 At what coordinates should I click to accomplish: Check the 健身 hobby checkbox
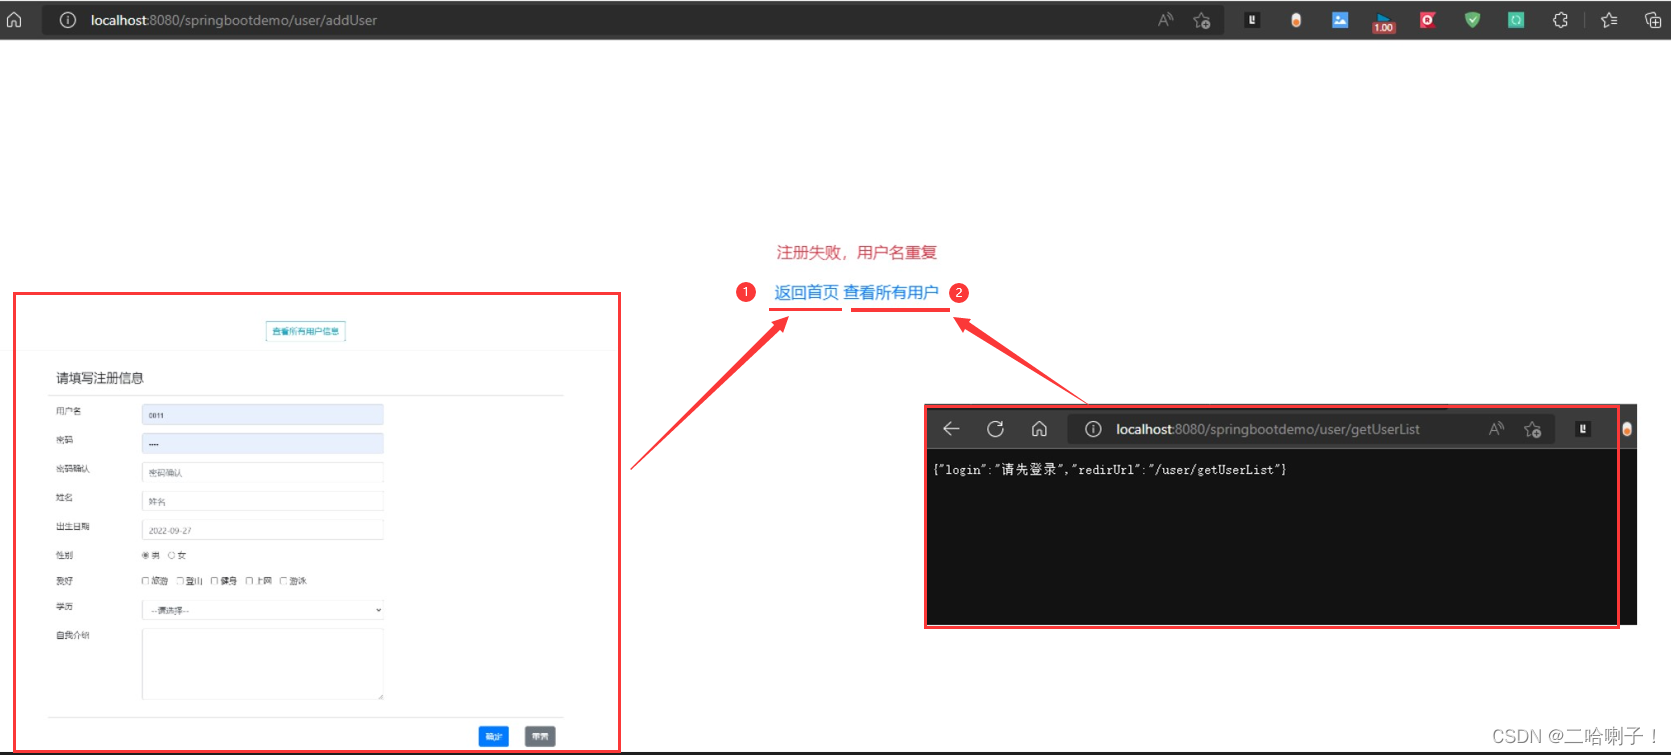214,581
